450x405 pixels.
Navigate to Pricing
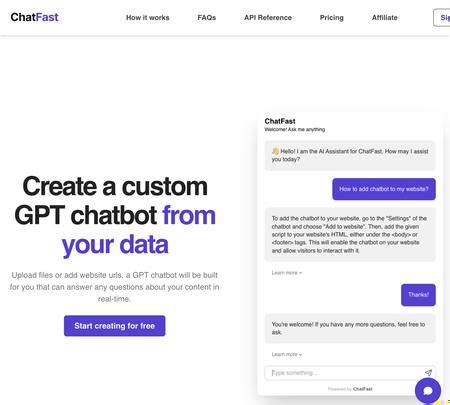tap(332, 18)
